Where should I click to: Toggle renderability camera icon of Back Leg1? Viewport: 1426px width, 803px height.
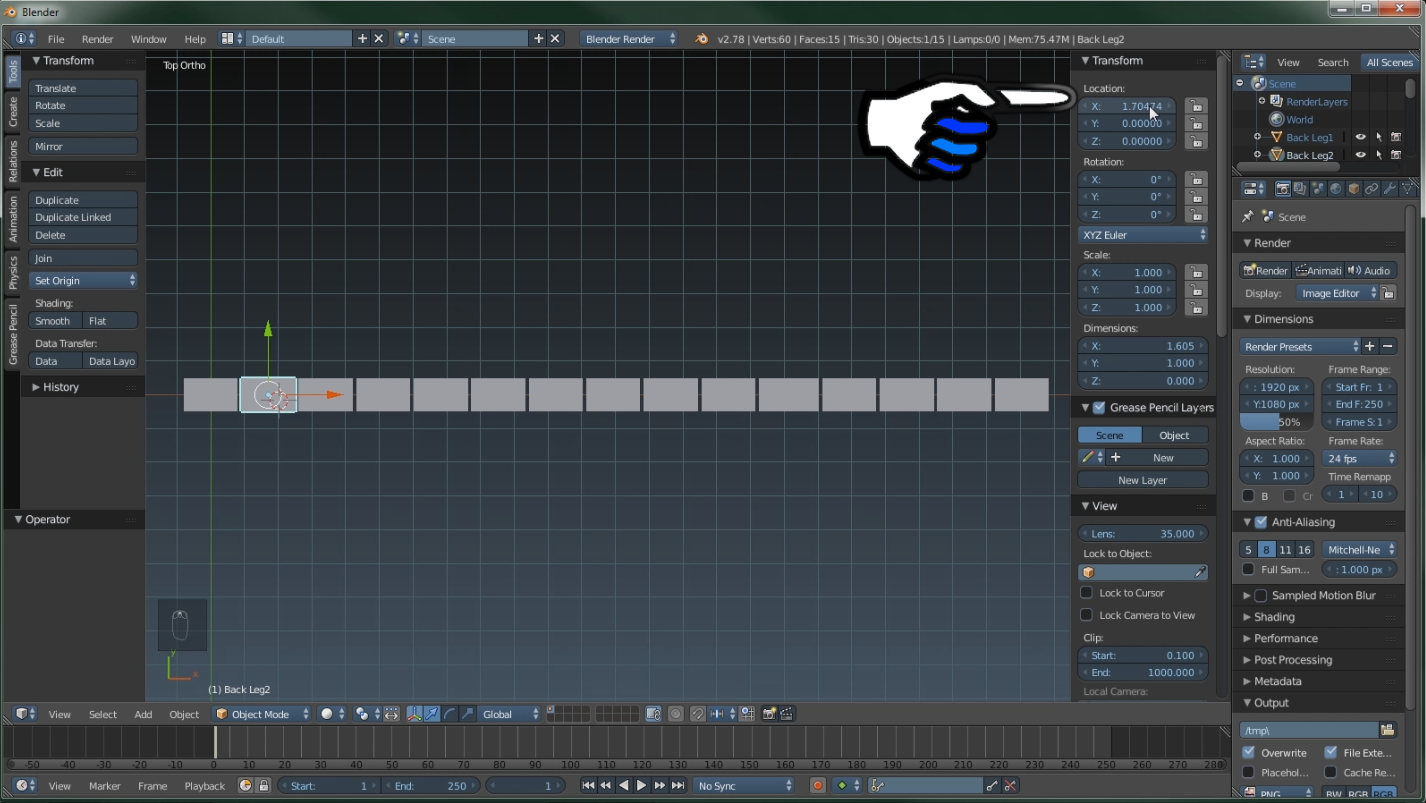click(1396, 137)
